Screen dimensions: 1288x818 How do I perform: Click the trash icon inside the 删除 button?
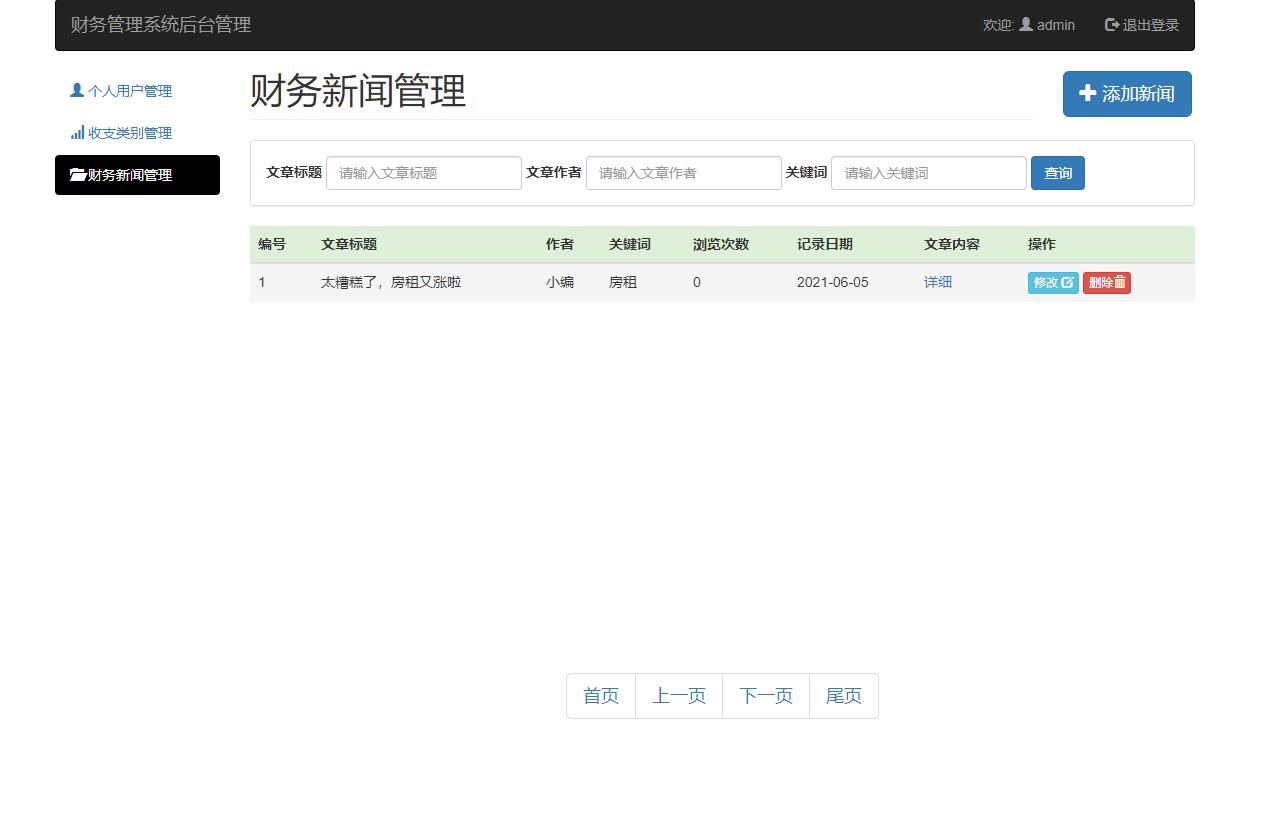point(1123,282)
